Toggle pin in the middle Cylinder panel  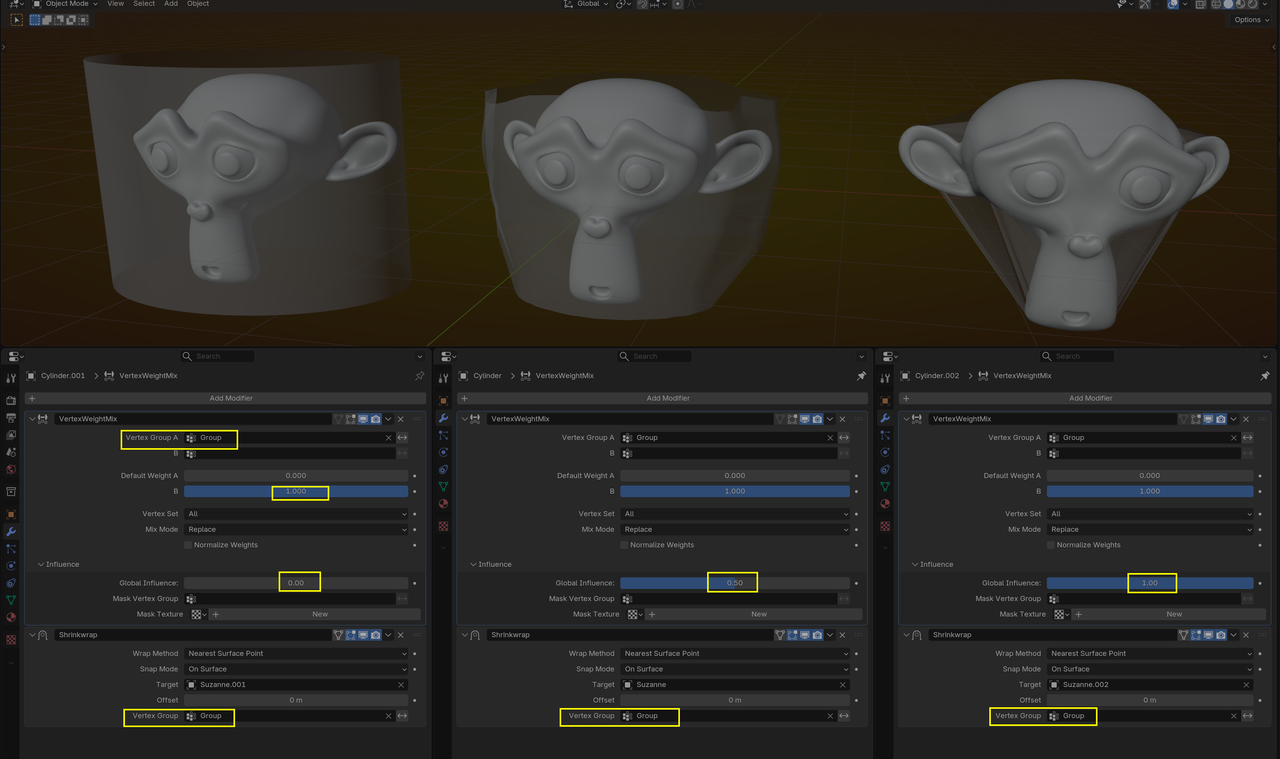coord(861,376)
